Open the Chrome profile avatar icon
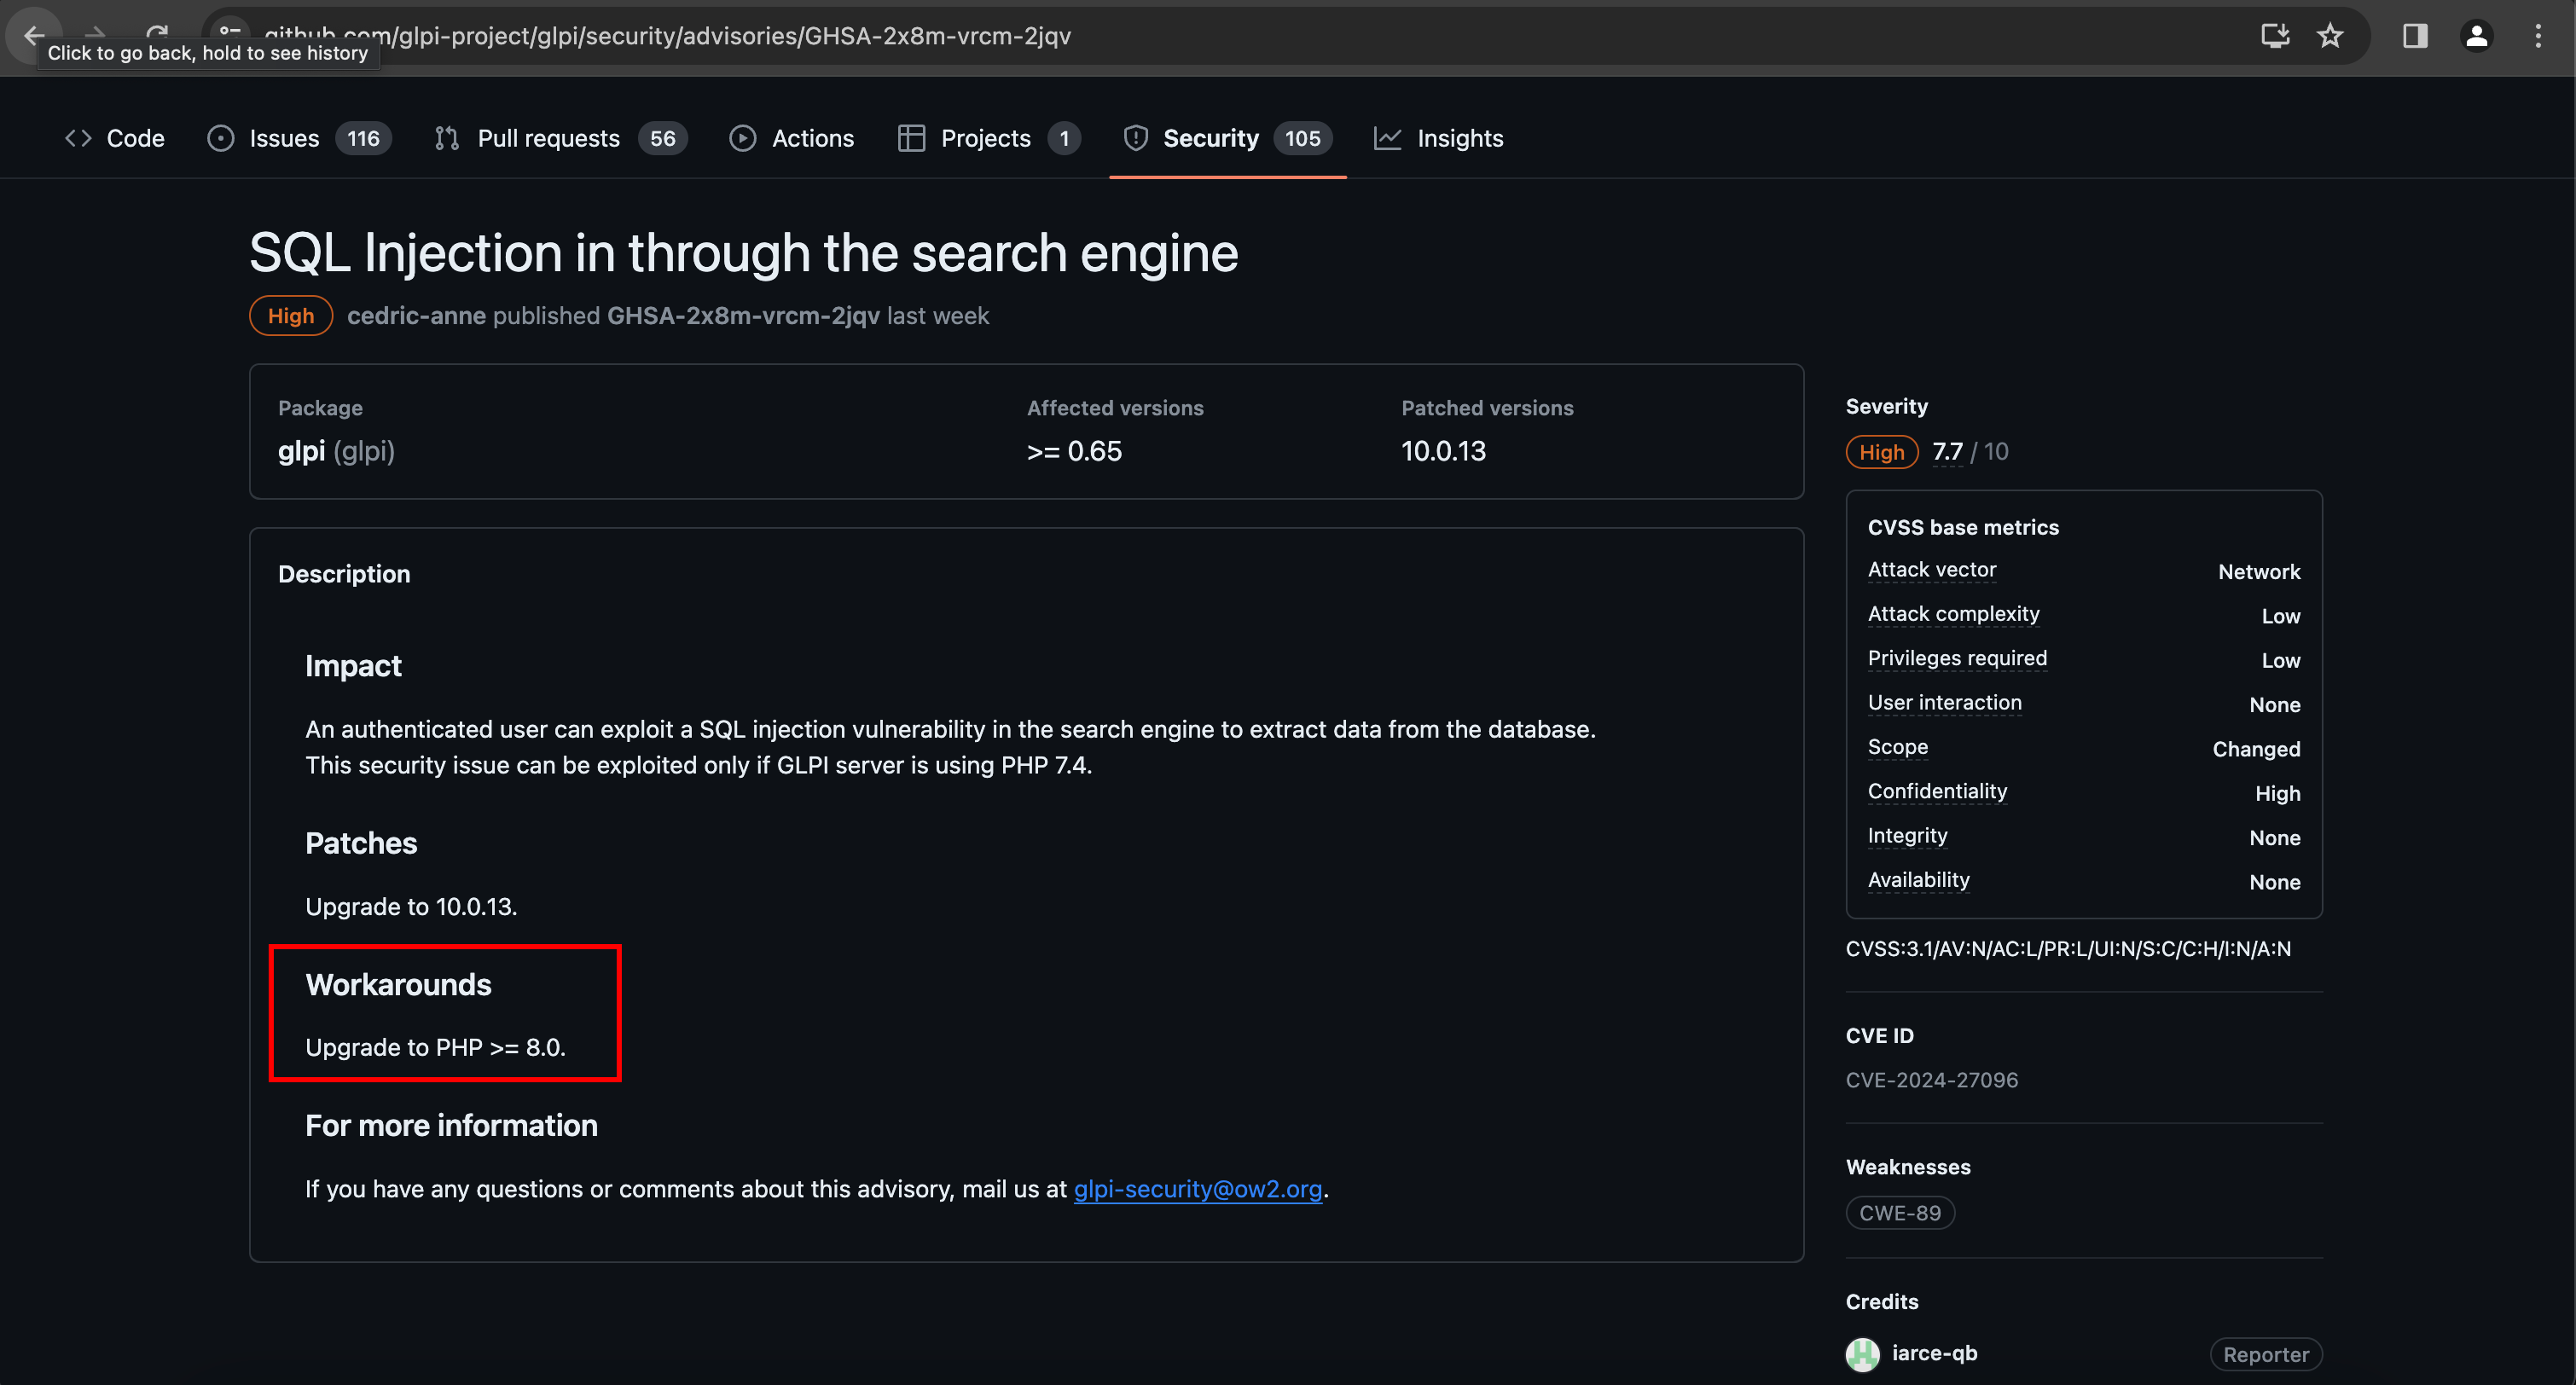Screen dimensions: 2576x1385 coord(2476,36)
